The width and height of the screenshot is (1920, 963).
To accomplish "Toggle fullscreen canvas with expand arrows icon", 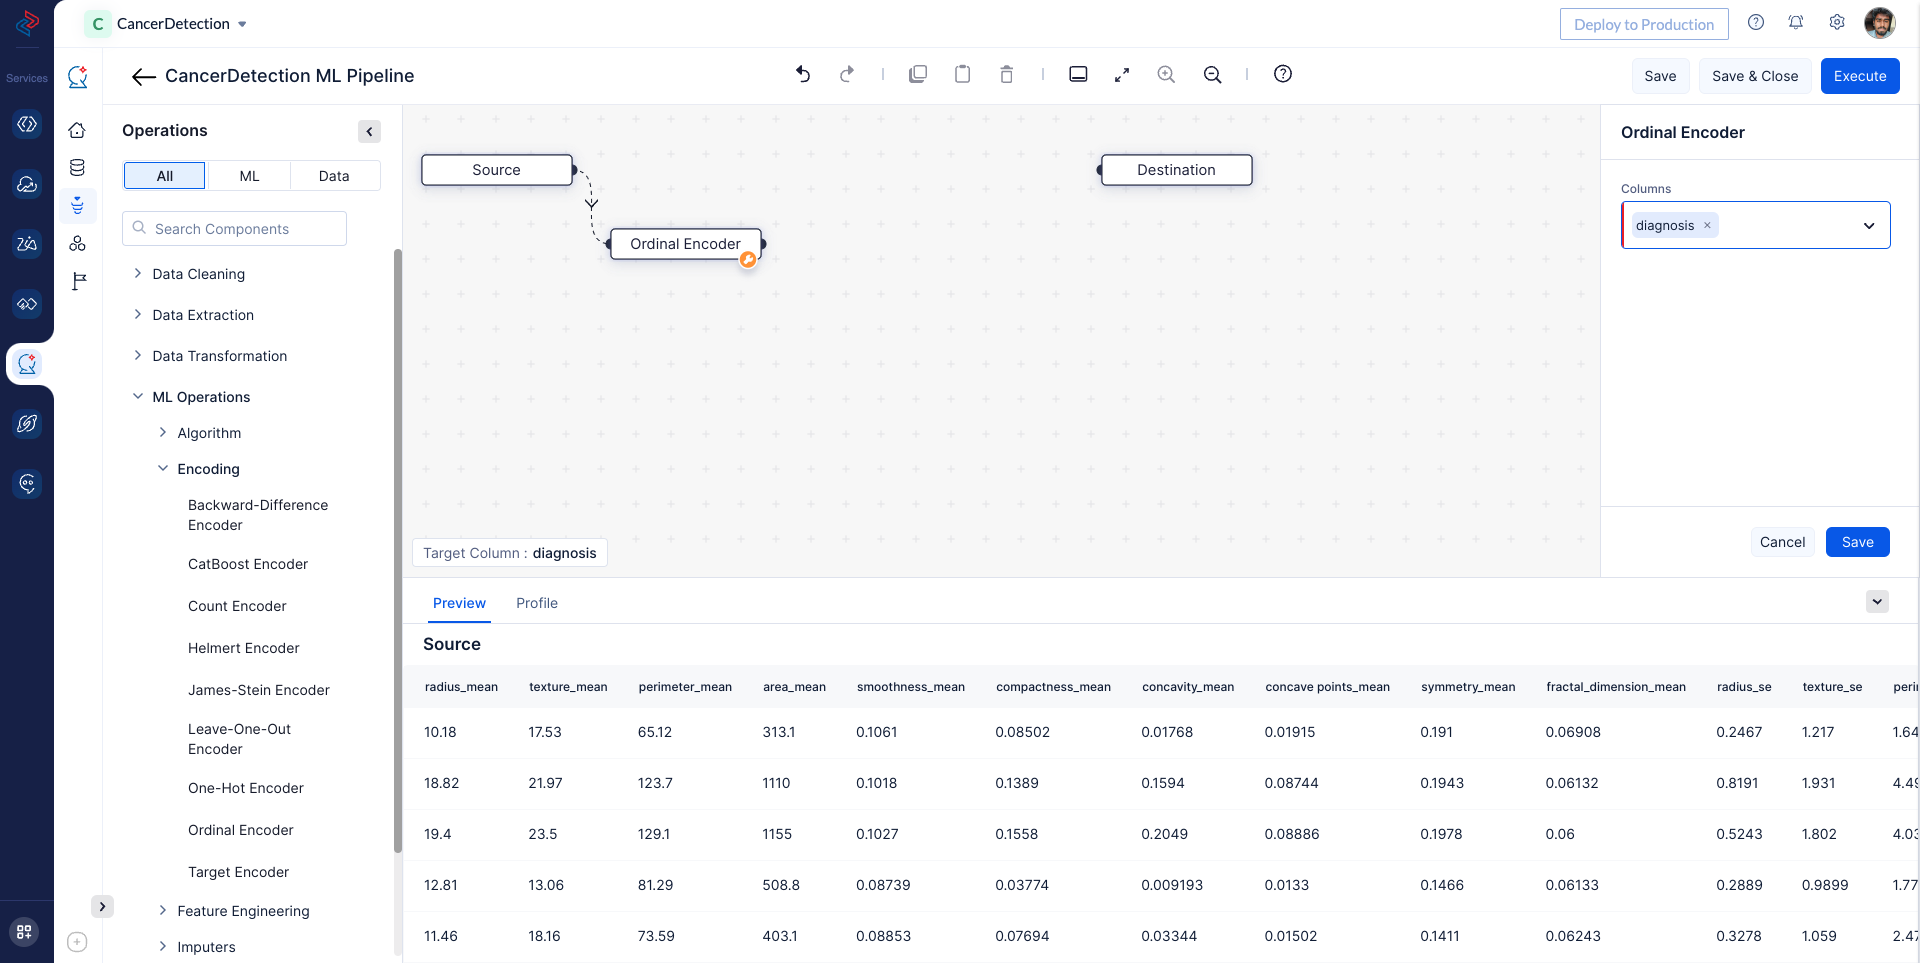I will click(1122, 74).
